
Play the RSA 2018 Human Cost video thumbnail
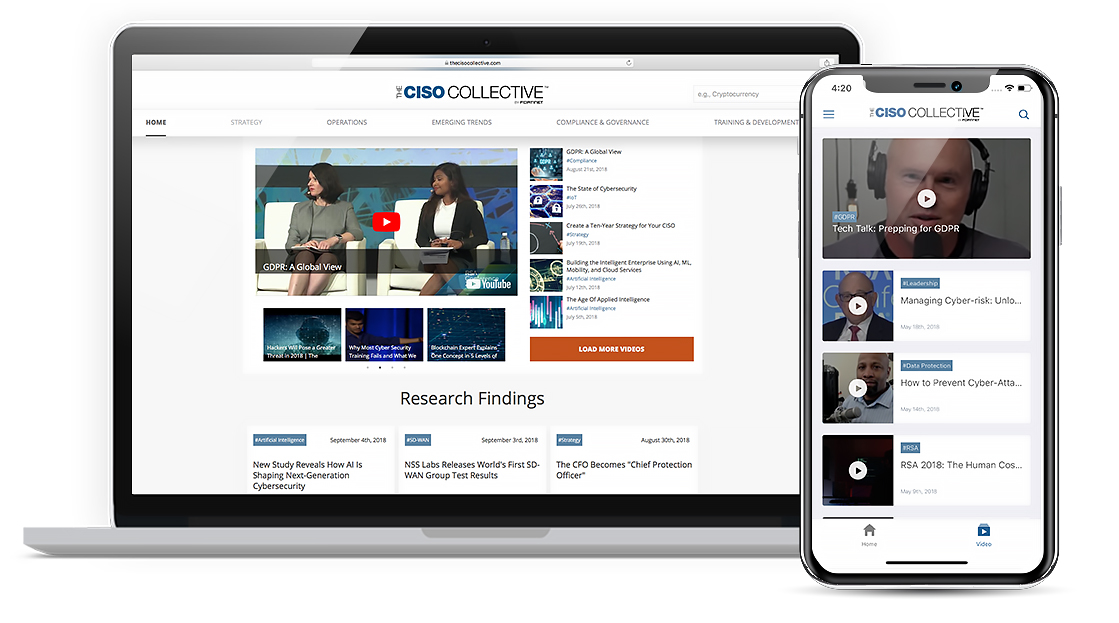point(858,470)
